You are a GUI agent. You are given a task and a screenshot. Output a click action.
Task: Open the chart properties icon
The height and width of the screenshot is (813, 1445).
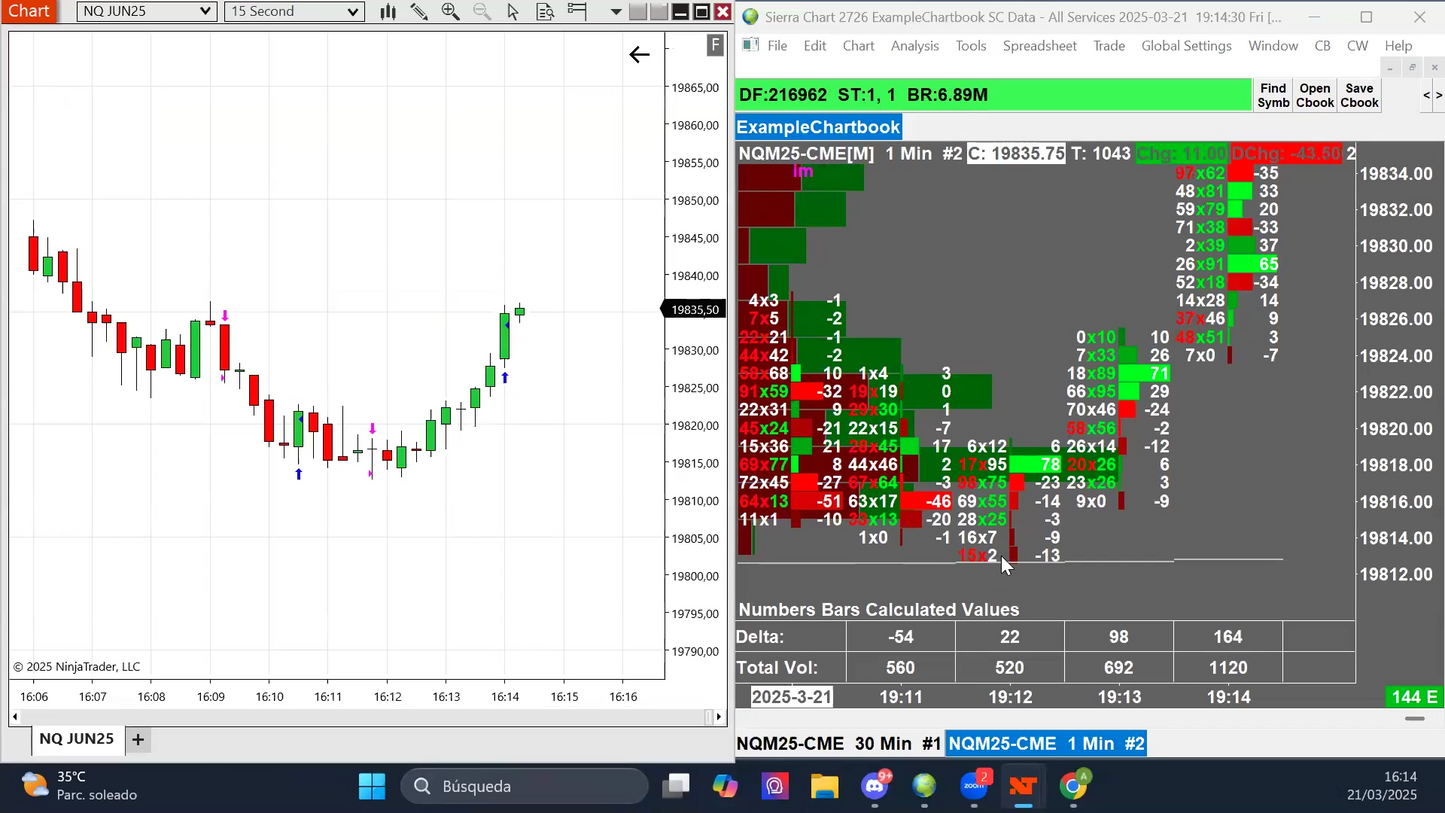coord(577,12)
